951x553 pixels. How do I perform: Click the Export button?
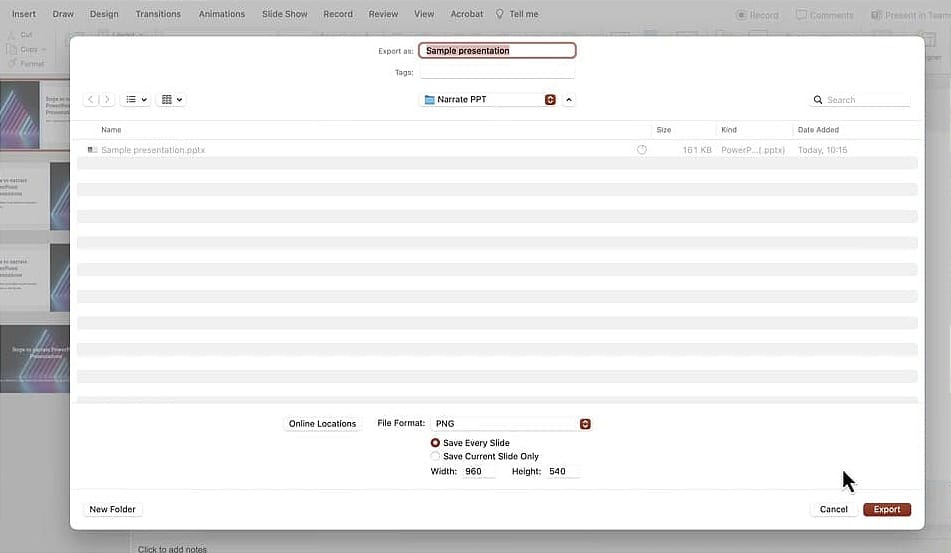pyautogui.click(x=887, y=509)
